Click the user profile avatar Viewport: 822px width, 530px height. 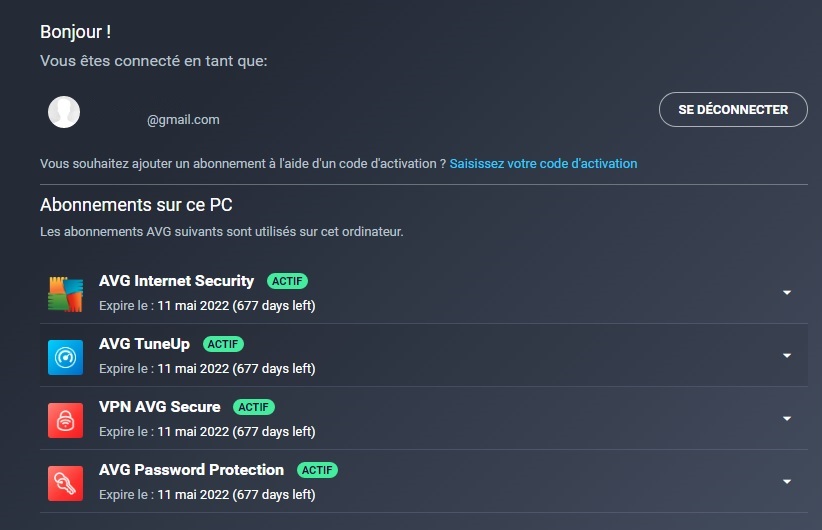[x=64, y=112]
